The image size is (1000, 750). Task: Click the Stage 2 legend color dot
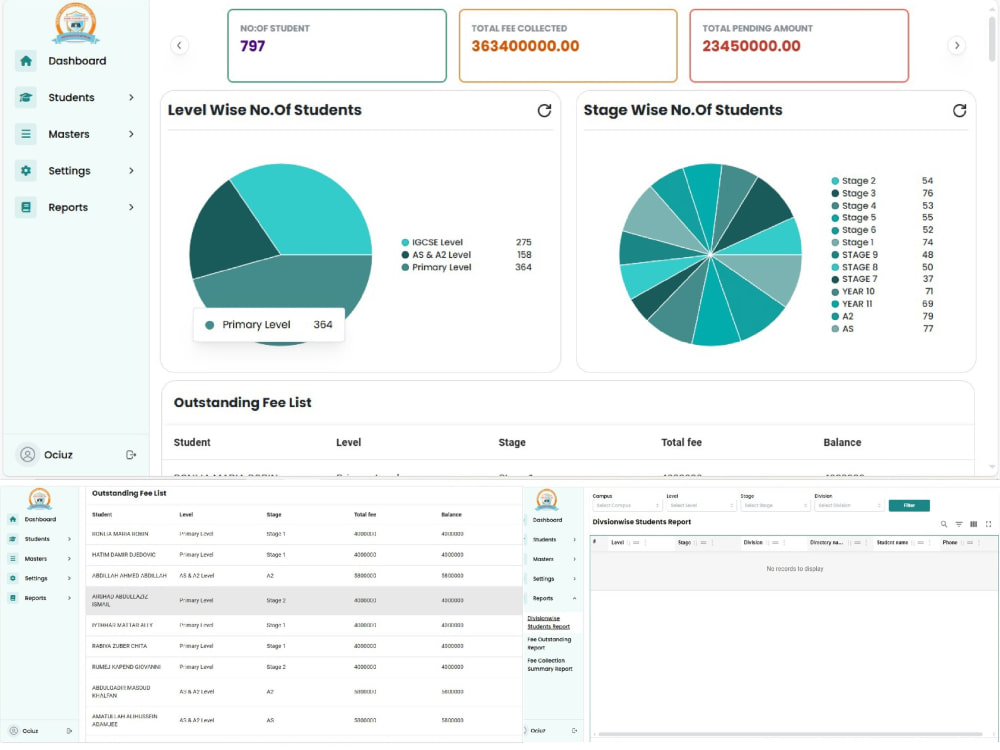[835, 181]
